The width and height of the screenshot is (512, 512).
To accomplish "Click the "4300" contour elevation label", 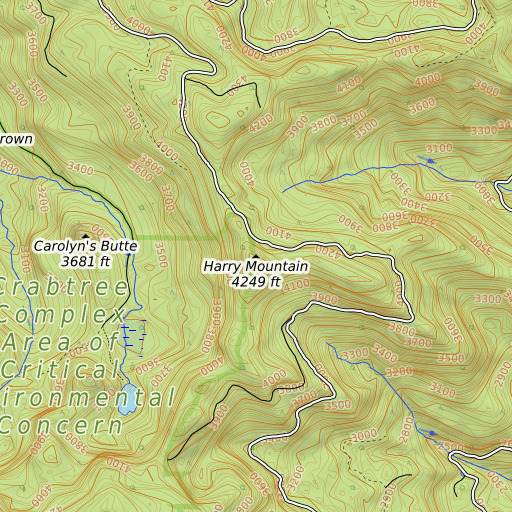I will [237, 85].
